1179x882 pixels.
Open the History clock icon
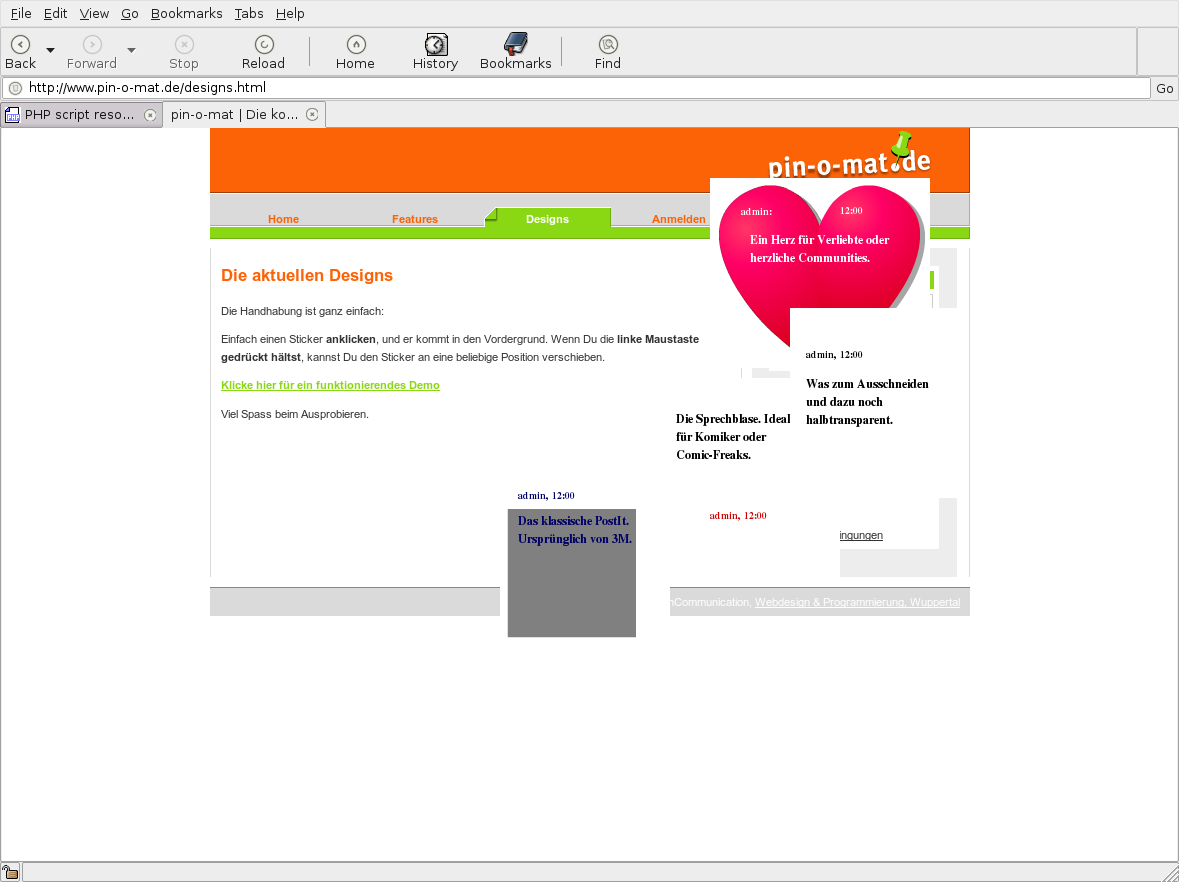click(x=435, y=44)
